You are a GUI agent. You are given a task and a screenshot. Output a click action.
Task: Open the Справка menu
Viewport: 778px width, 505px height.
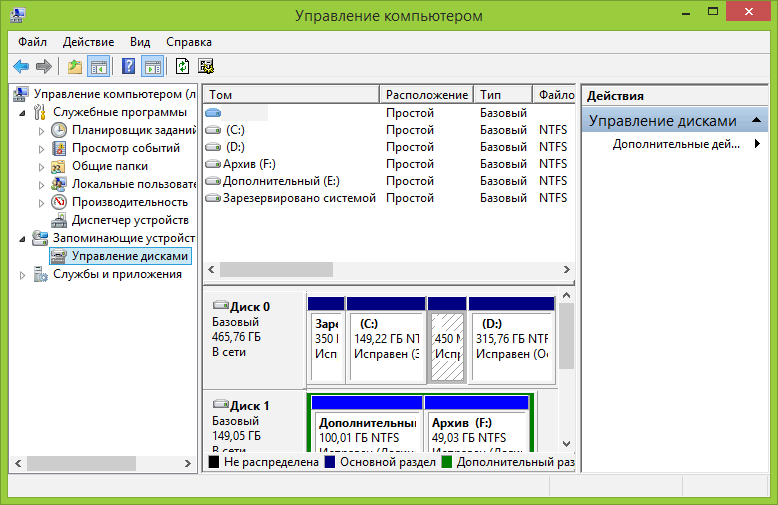(188, 42)
